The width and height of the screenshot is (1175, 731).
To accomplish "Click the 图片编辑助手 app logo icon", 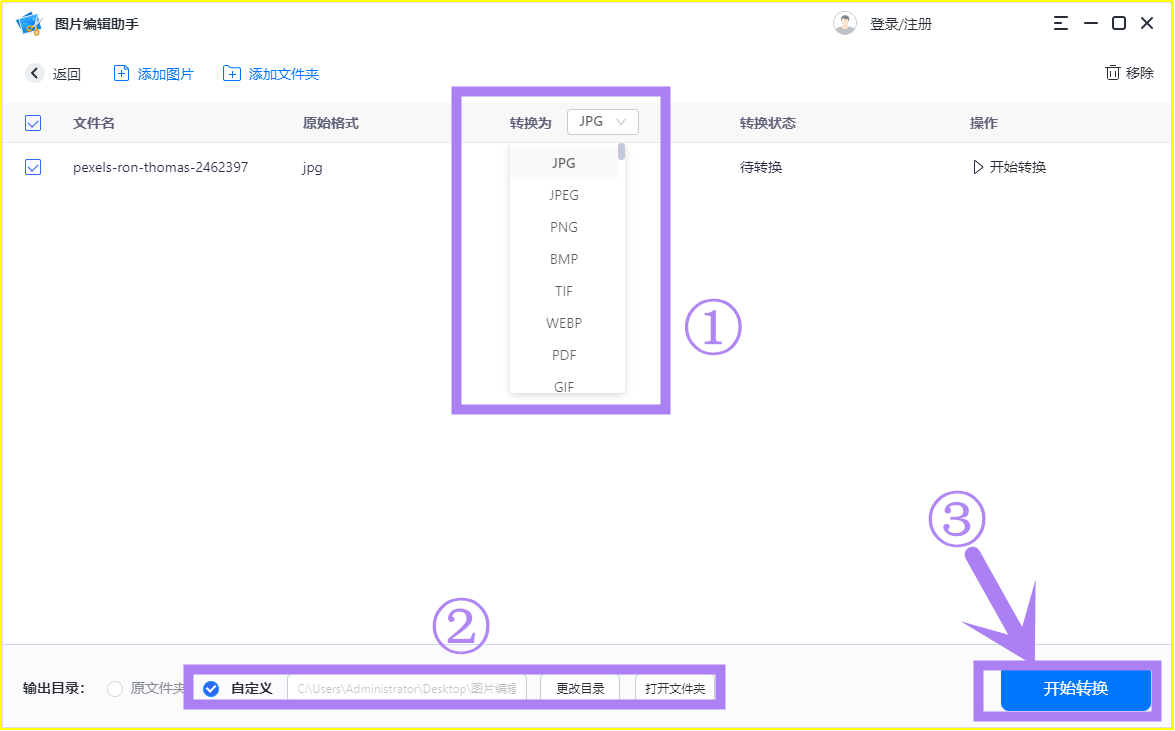I will click(29, 23).
